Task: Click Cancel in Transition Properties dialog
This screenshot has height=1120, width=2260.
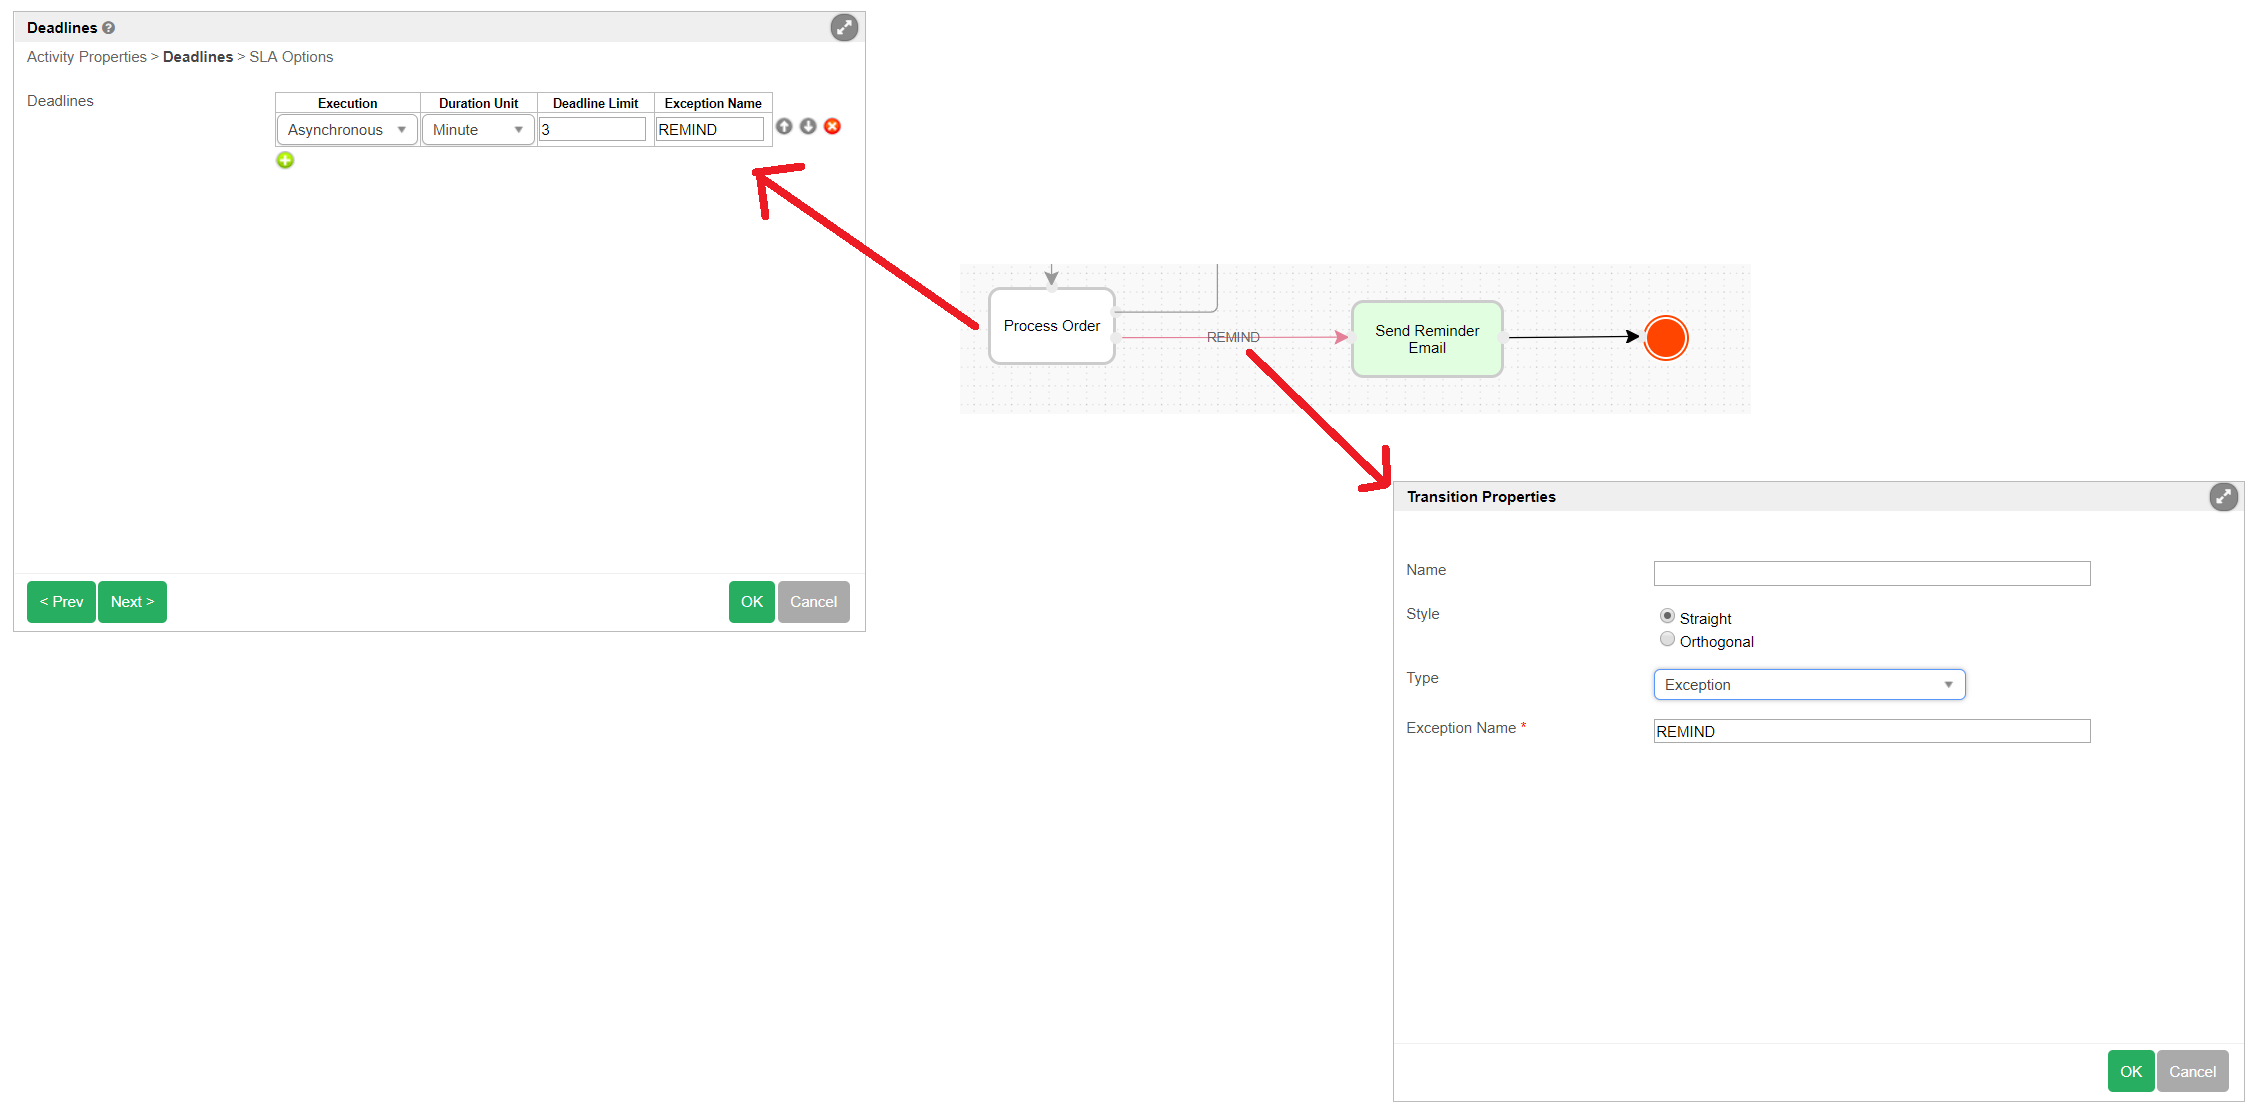Action: point(2192,1072)
